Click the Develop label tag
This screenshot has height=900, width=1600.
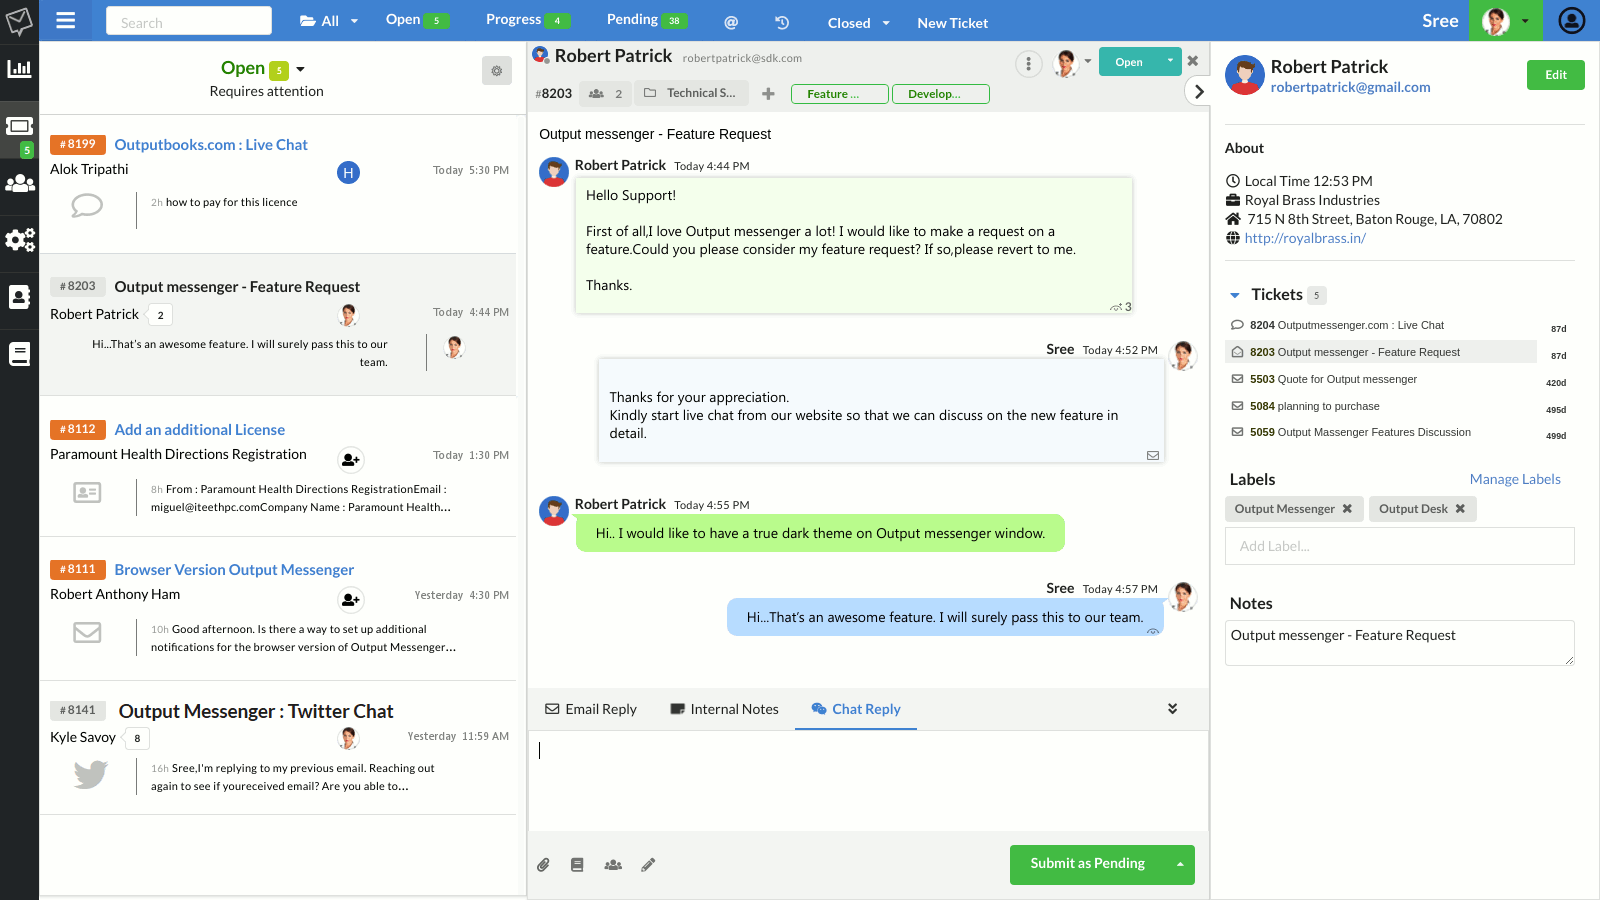click(940, 94)
